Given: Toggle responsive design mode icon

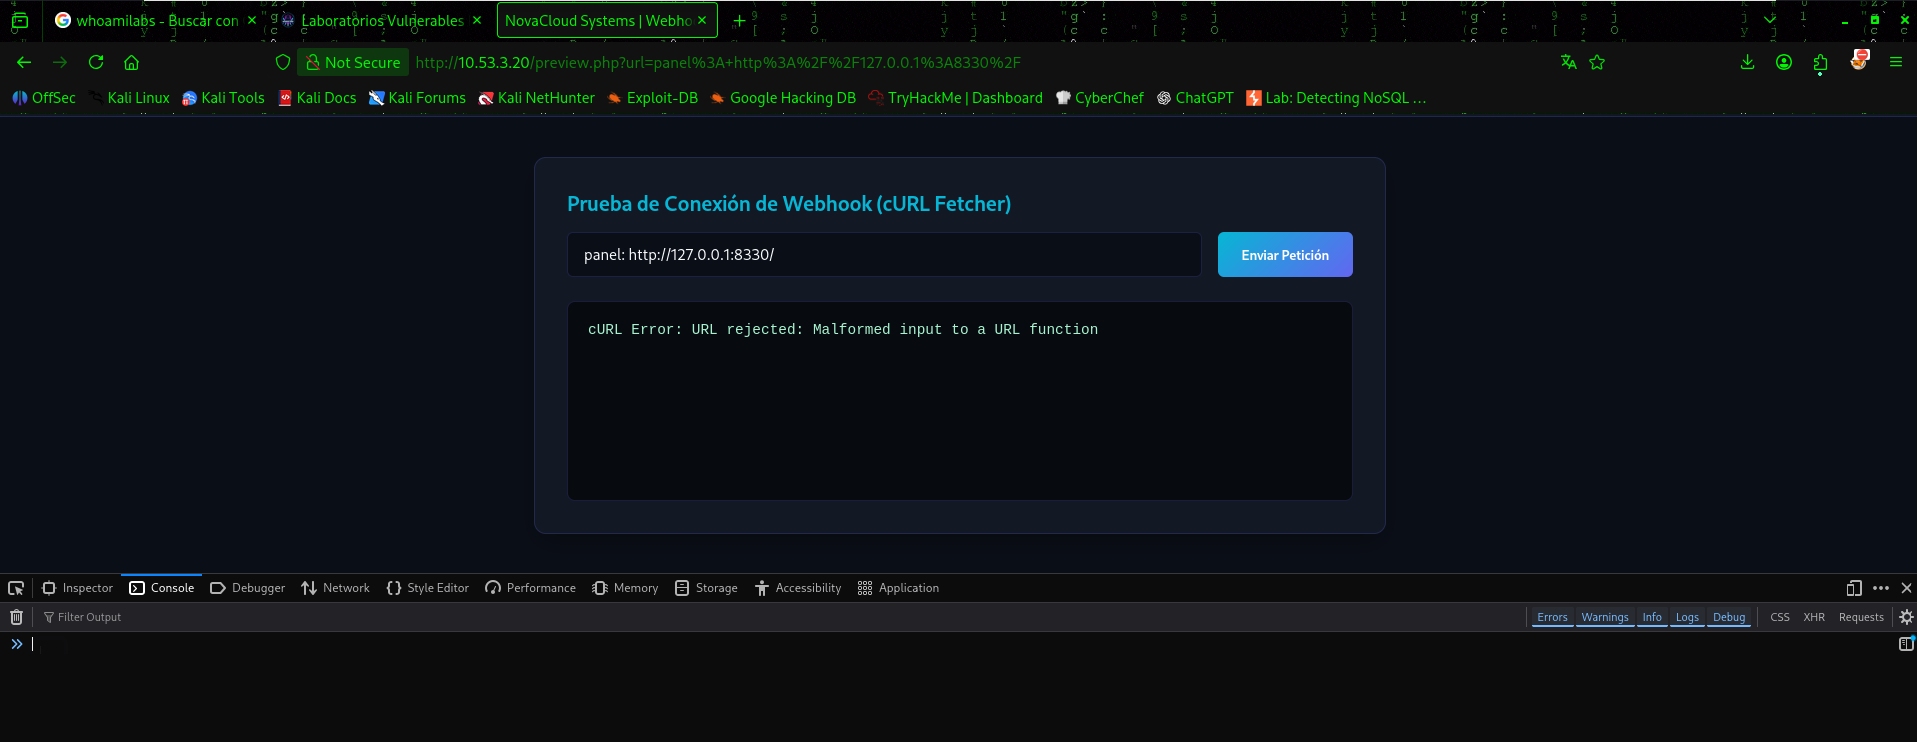Looking at the screenshot, I should pyautogui.click(x=1854, y=588).
